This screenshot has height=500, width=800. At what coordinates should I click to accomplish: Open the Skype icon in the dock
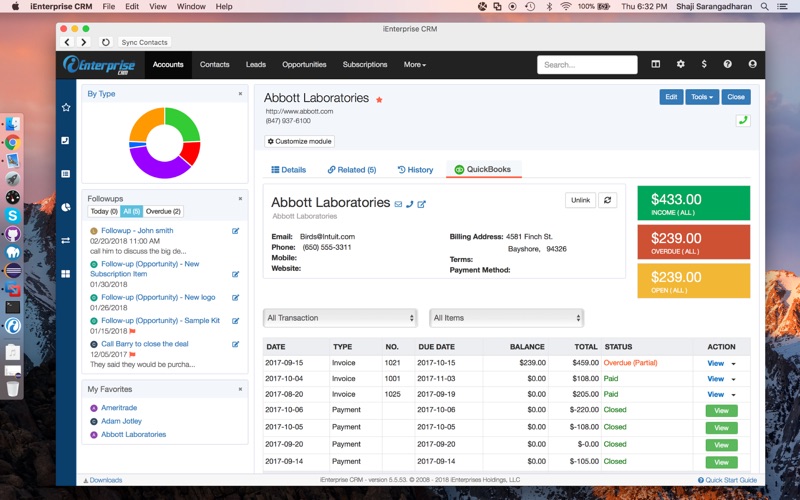13,215
